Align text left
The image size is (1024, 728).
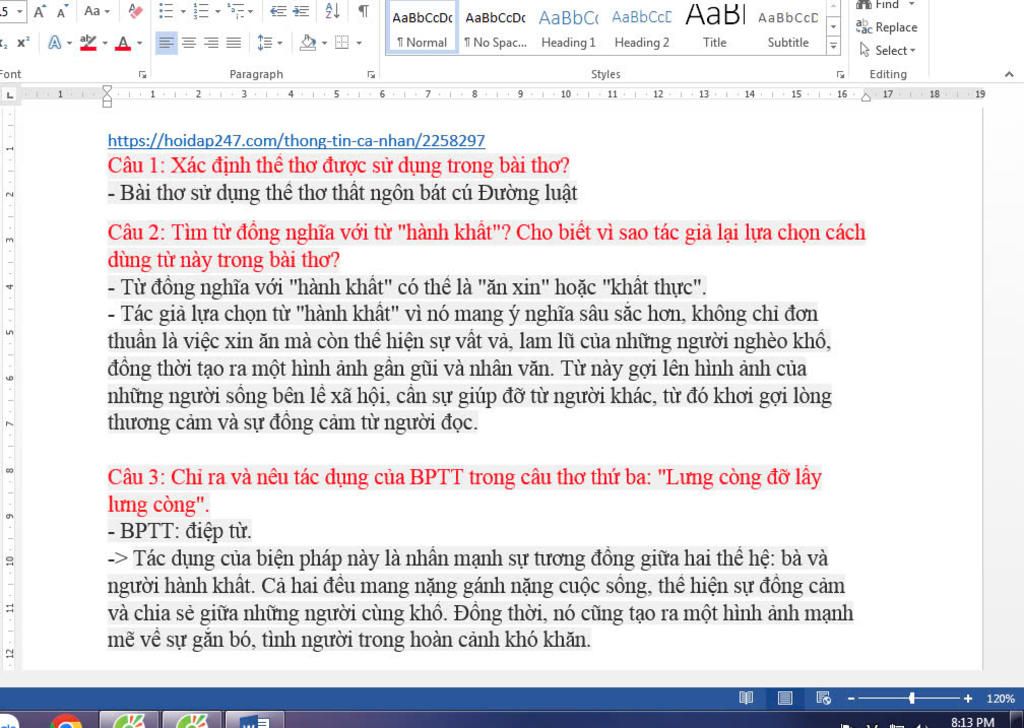(166, 43)
